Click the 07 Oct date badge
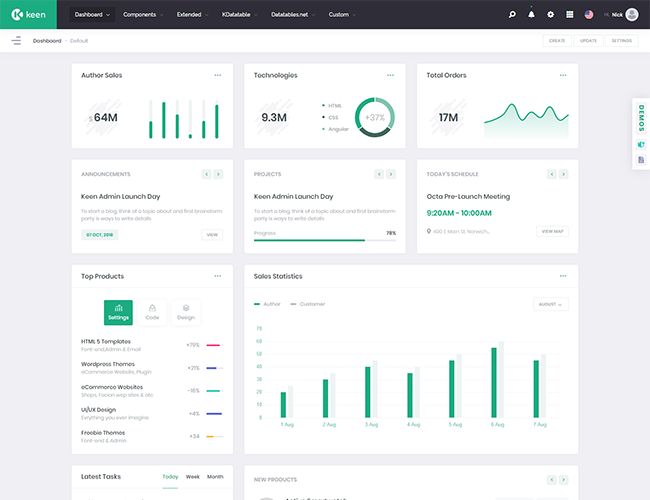This screenshot has width=650, height=500. tap(99, 235)
